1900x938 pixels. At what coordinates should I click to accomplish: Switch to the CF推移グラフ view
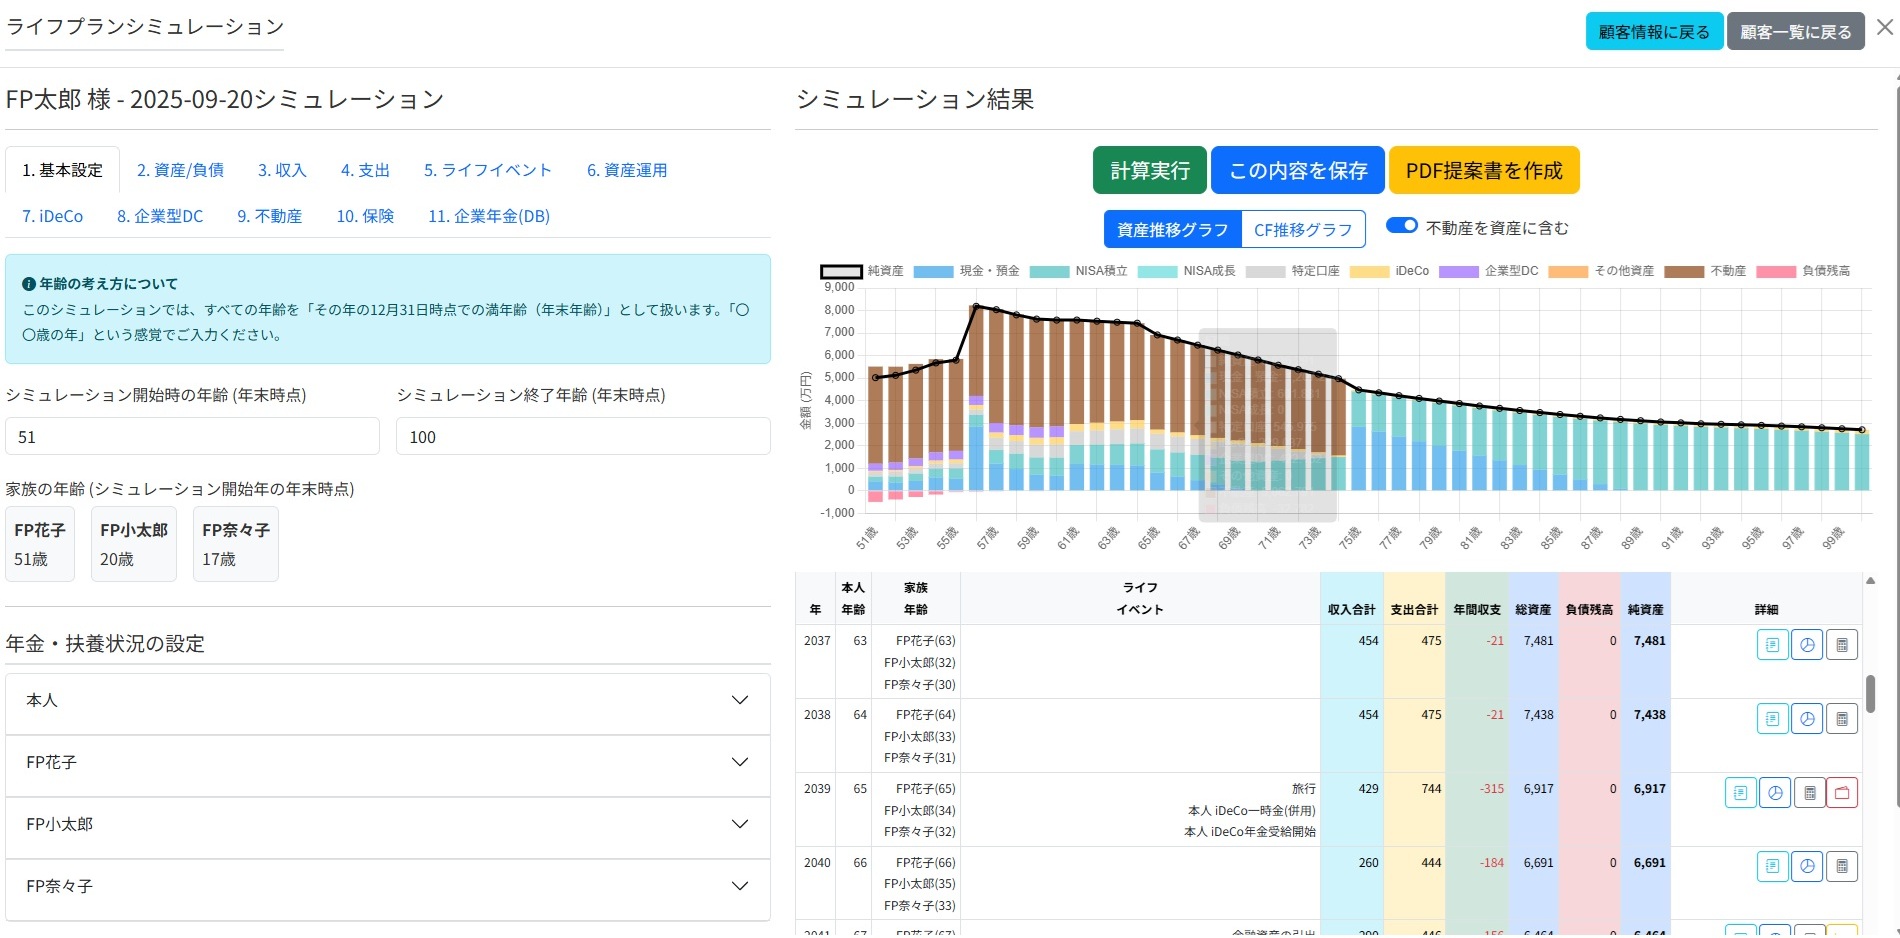coord(1302,230)
